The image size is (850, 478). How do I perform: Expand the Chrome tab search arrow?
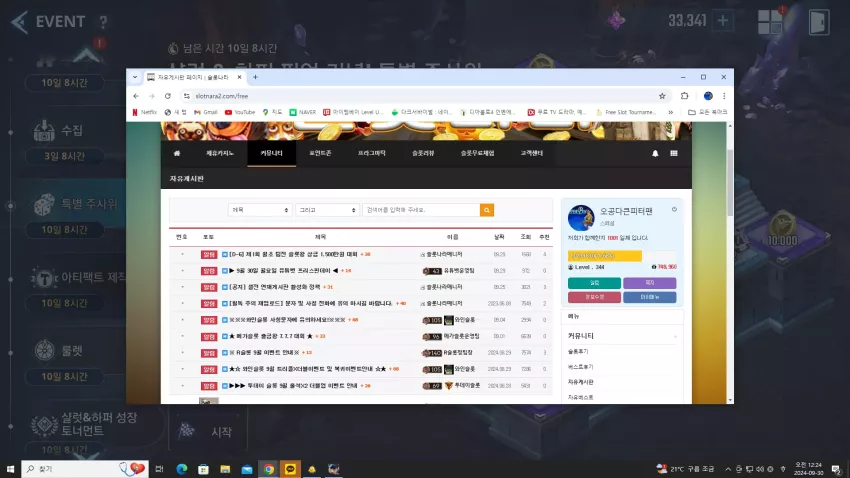(135, 77)
